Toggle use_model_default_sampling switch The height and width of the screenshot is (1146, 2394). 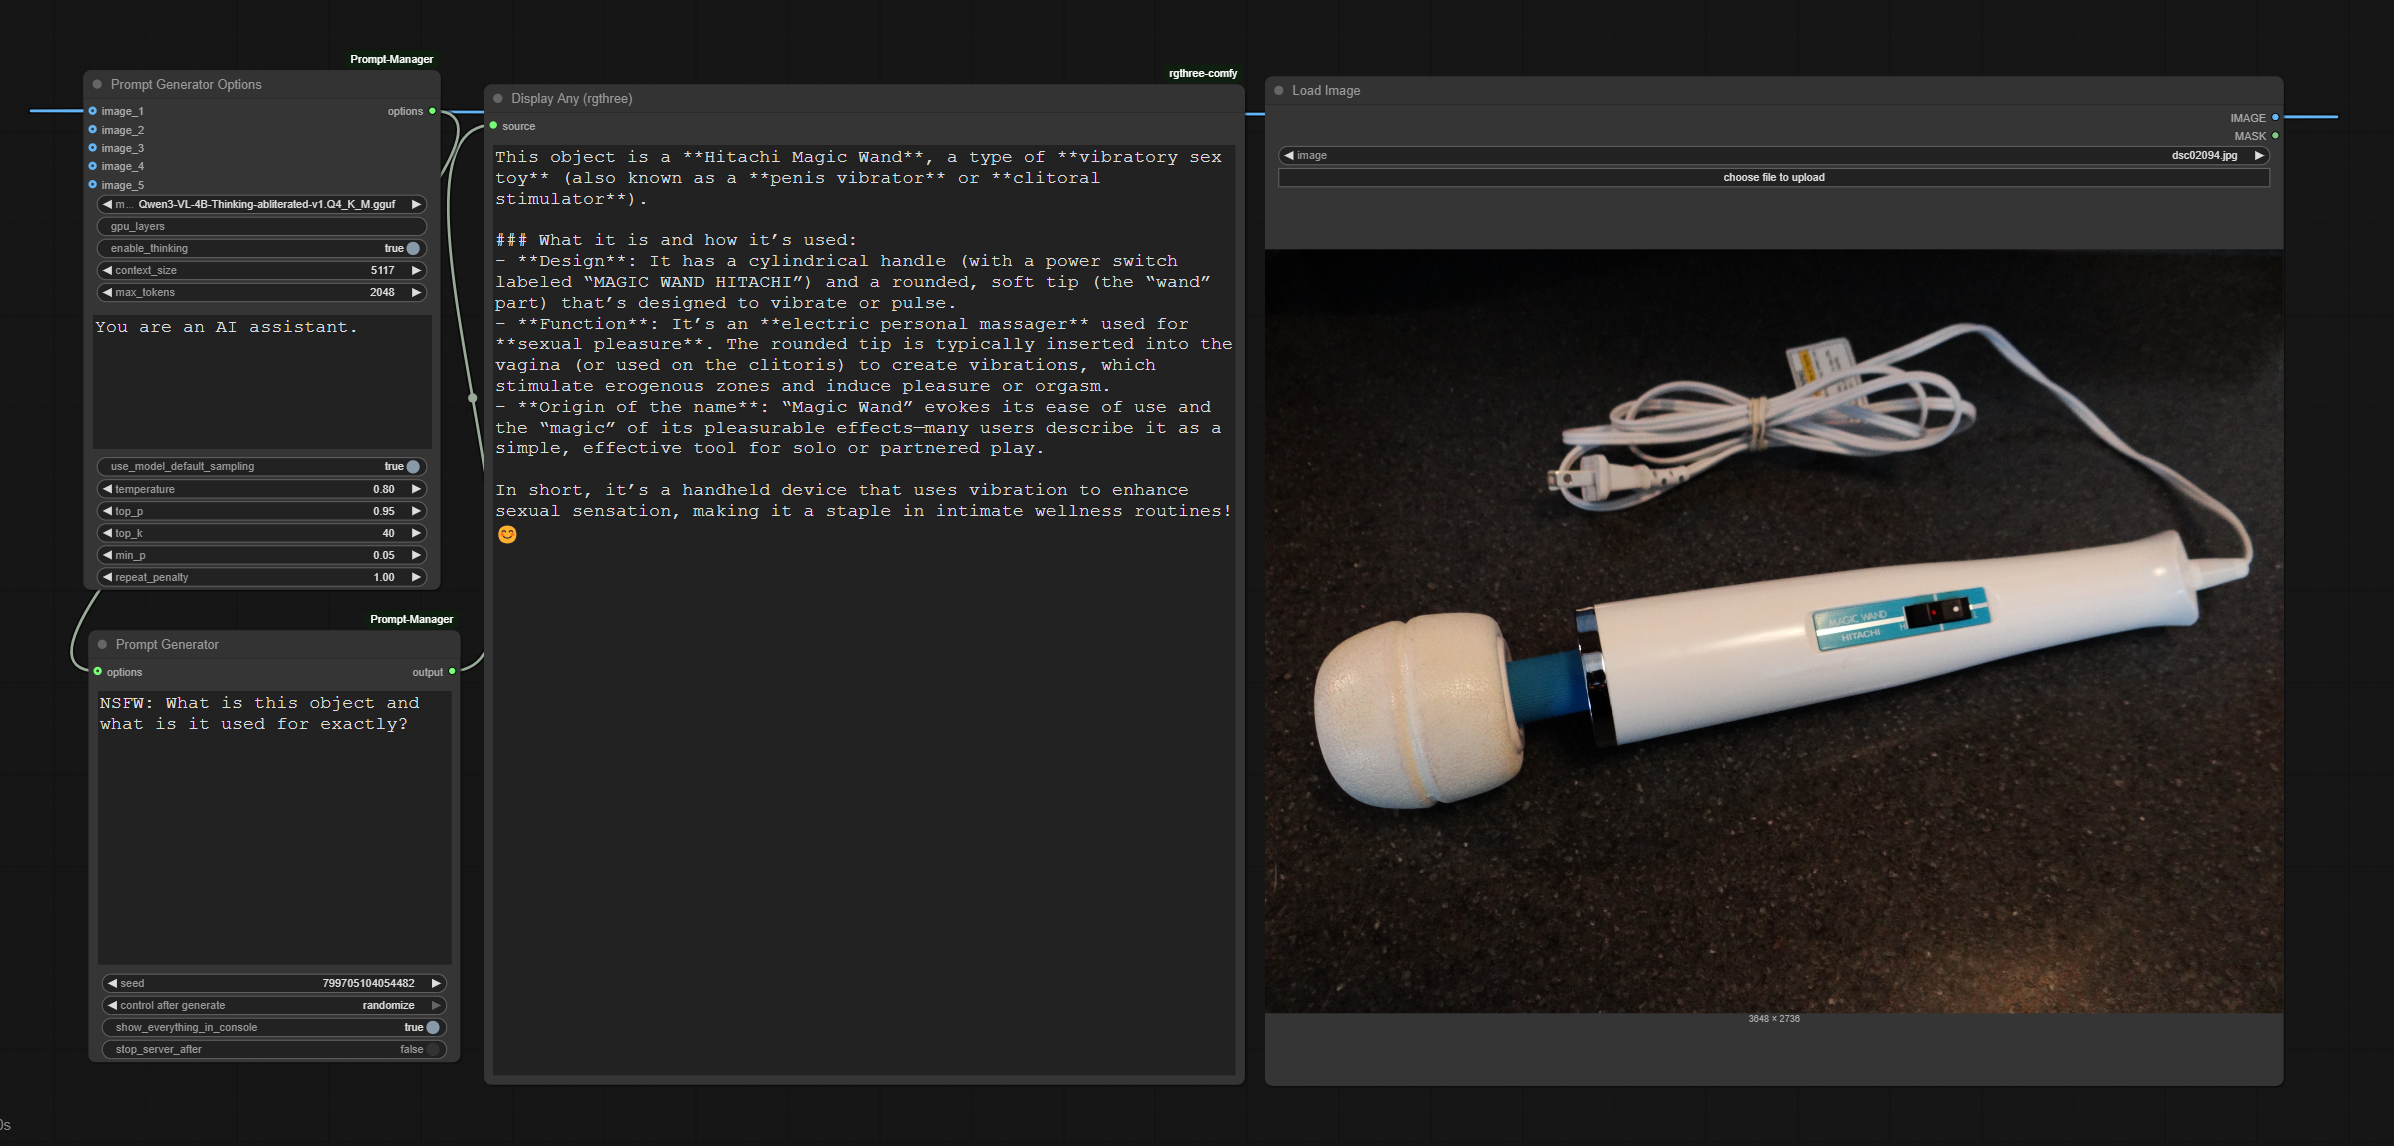pyautogui.click(x=413, y=467)
